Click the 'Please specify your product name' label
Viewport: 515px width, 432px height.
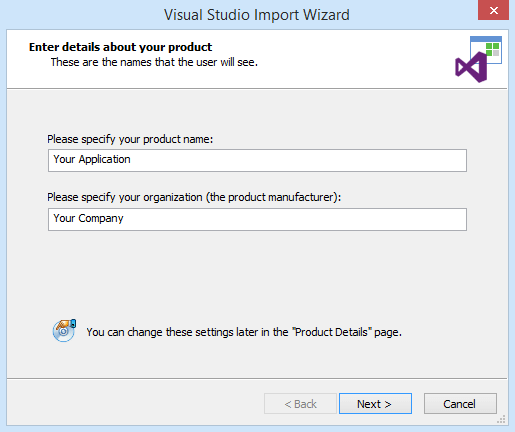click(x=130, y=139)
